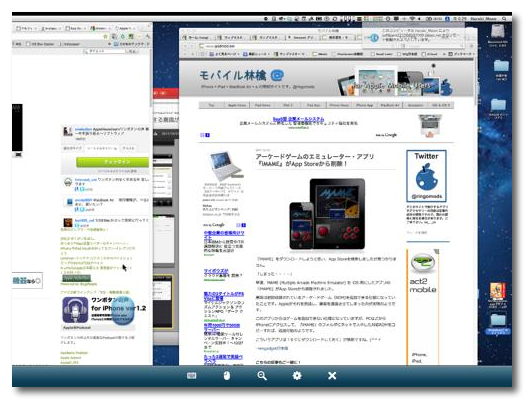Open the iMAME emulator article headline
This screenshot has height=399, width=524.
(x=314, y=160)
